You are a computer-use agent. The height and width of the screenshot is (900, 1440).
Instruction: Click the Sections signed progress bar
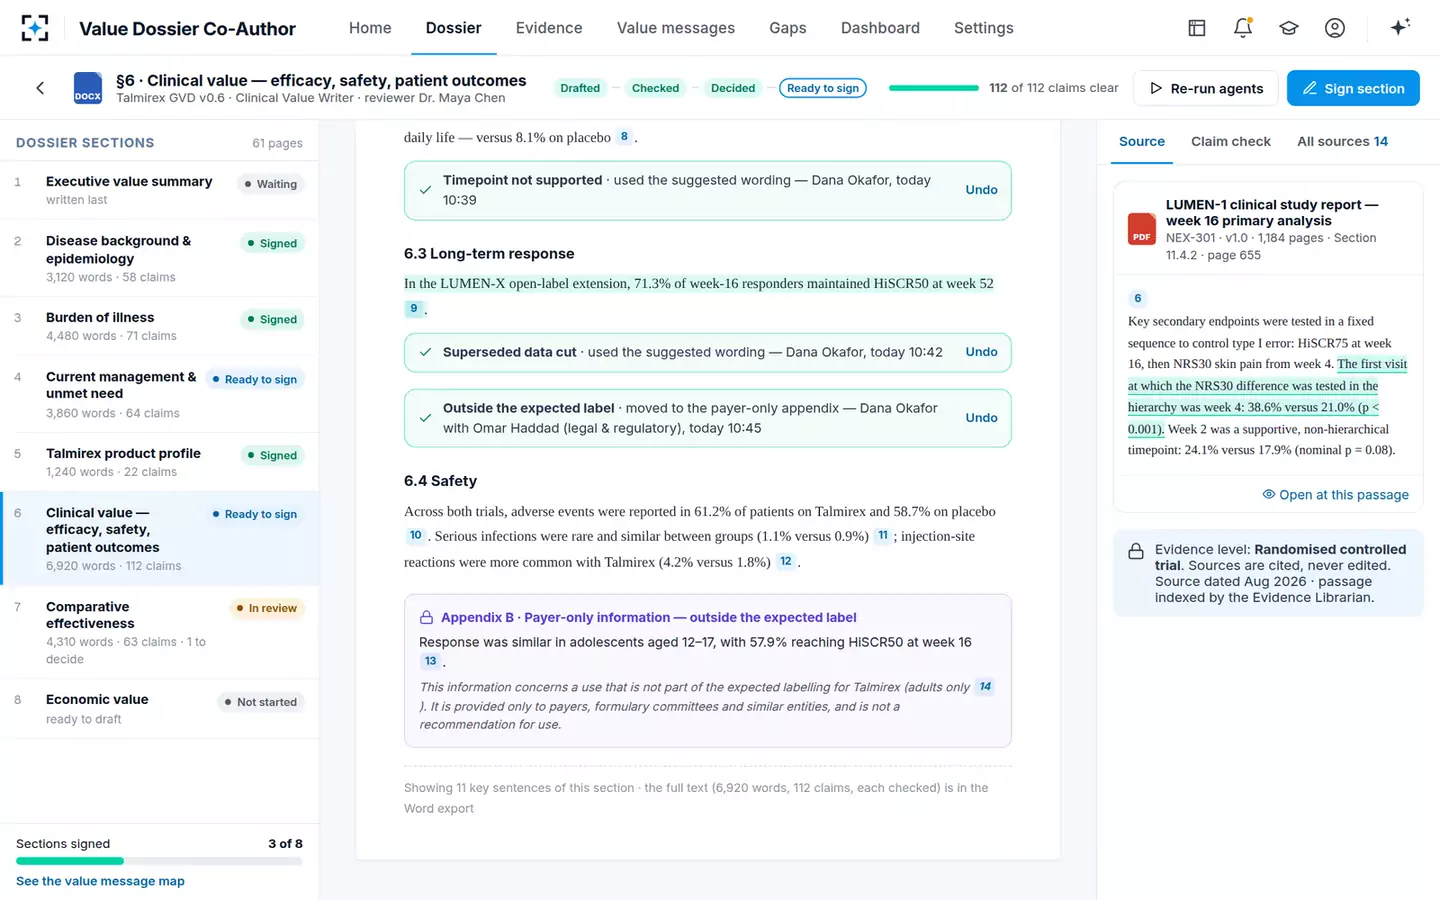point(159,861)
